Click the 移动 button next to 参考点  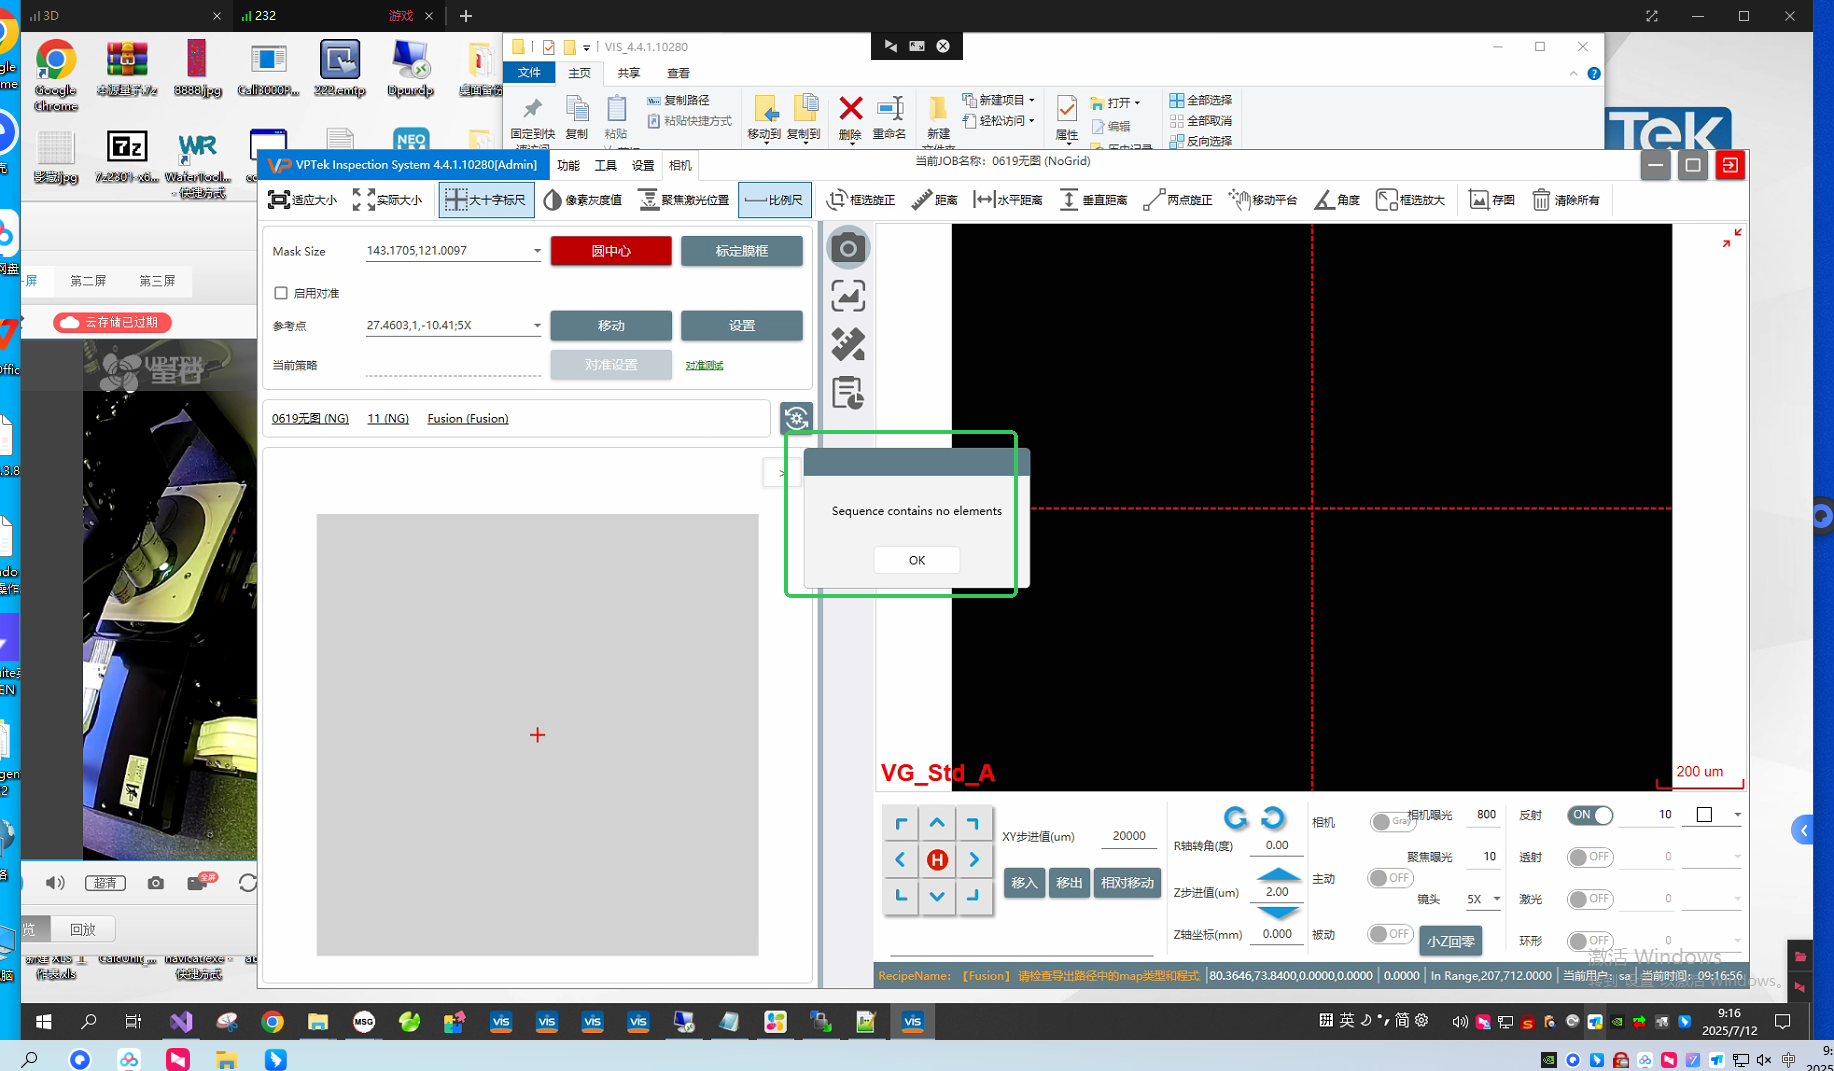611,325
